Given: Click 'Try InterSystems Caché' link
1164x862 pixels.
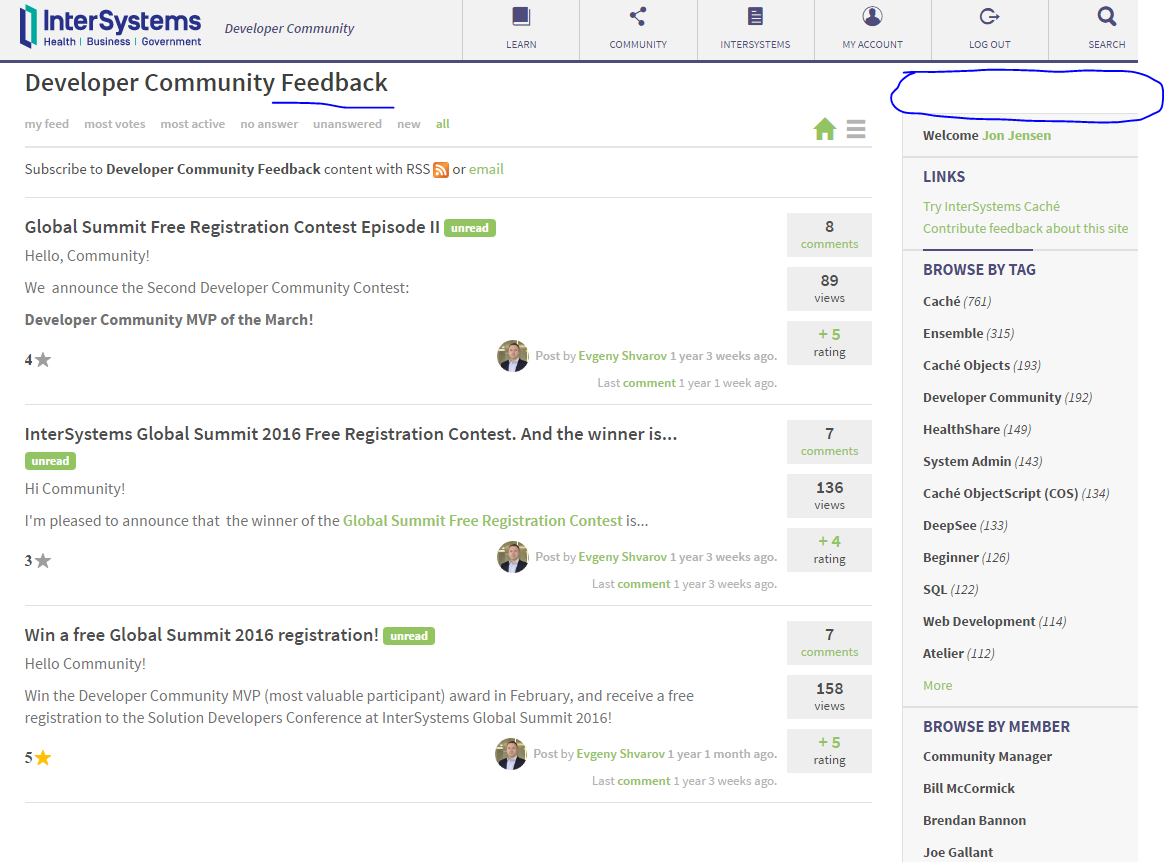Looking at the screenshot, I should pos(991,206).
